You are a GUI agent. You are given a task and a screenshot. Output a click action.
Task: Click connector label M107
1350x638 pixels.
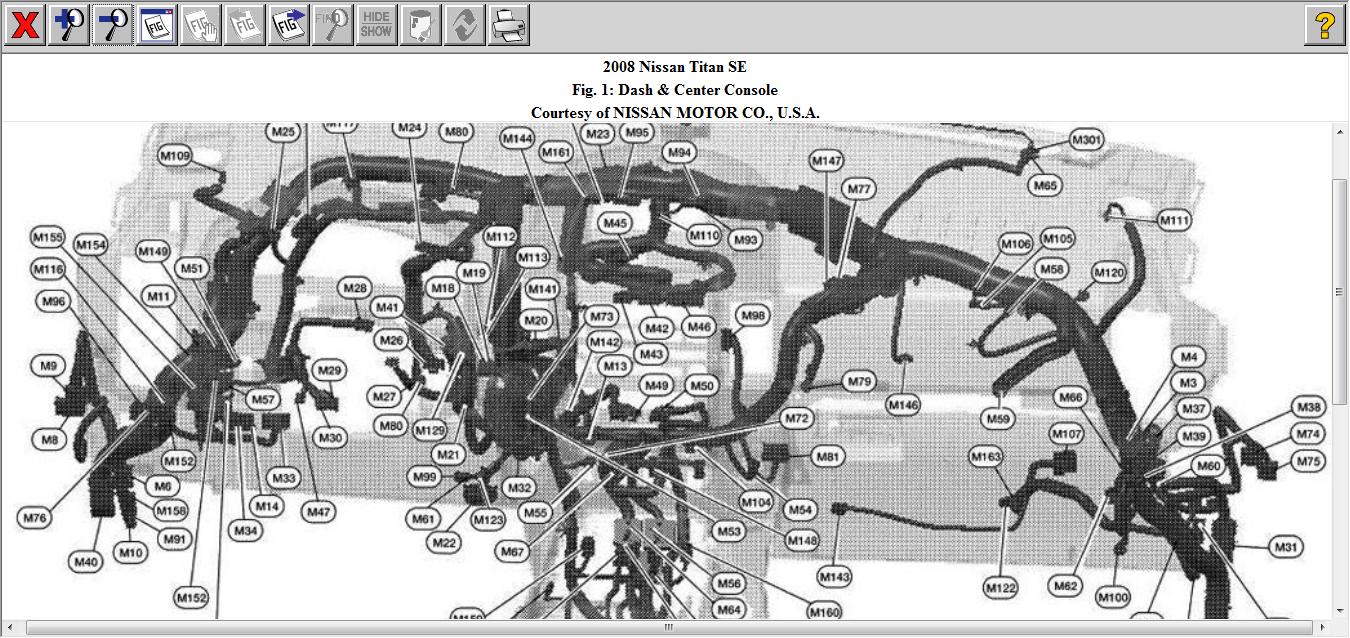pos(1067,435)
